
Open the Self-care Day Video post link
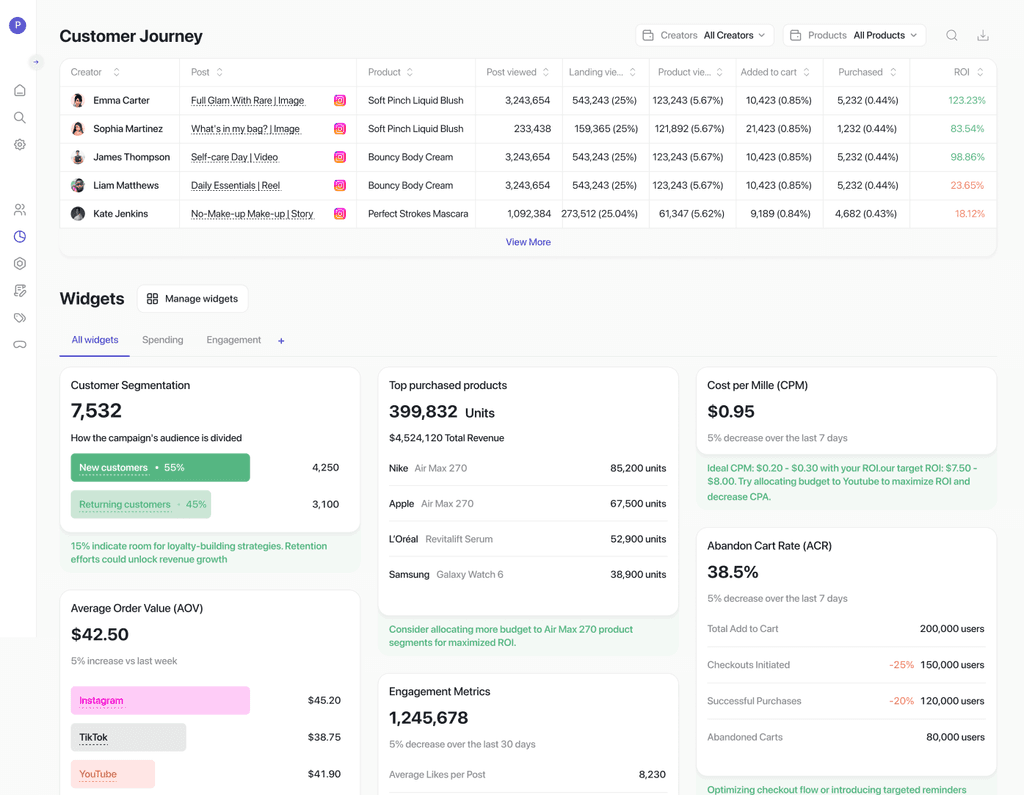point(234,157)
